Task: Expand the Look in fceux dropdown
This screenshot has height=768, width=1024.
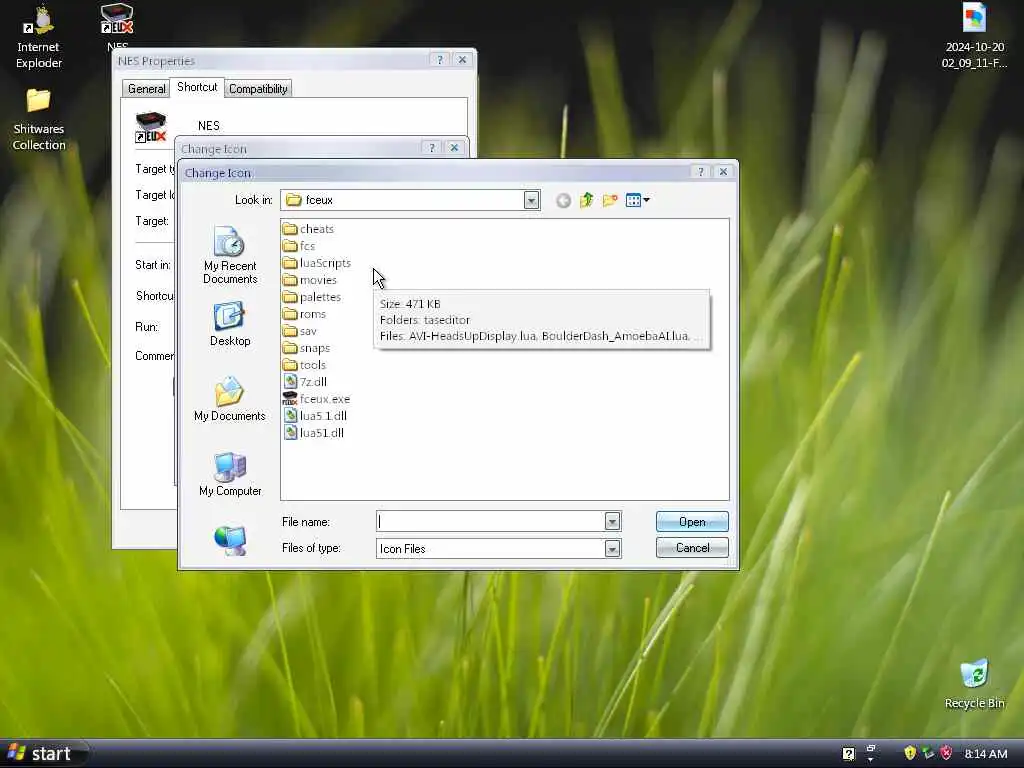Action: [531, 200]
